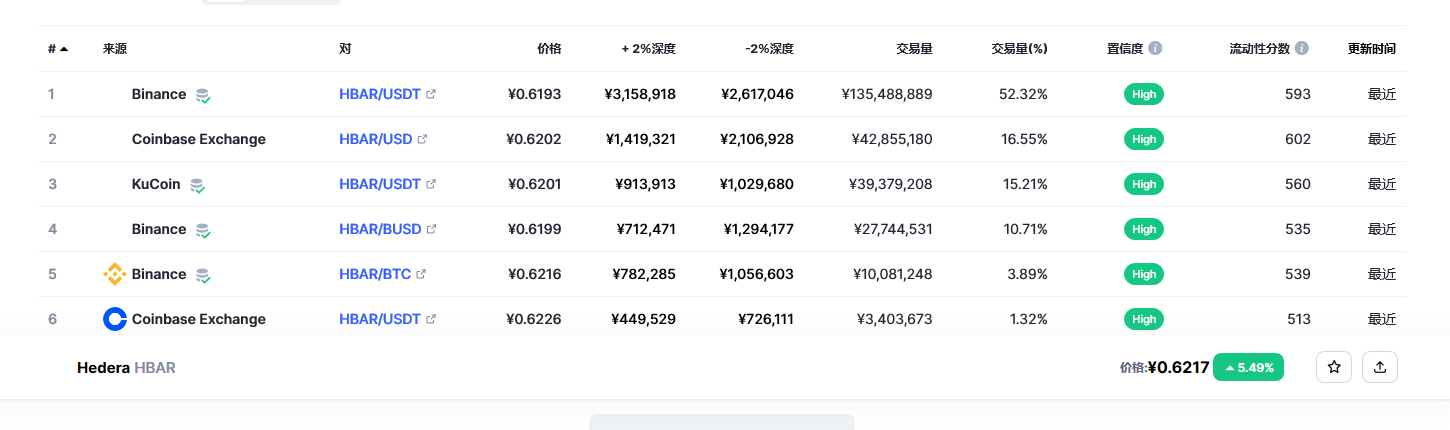Click the star watchlist icon for Hedera

point(1333,367)
